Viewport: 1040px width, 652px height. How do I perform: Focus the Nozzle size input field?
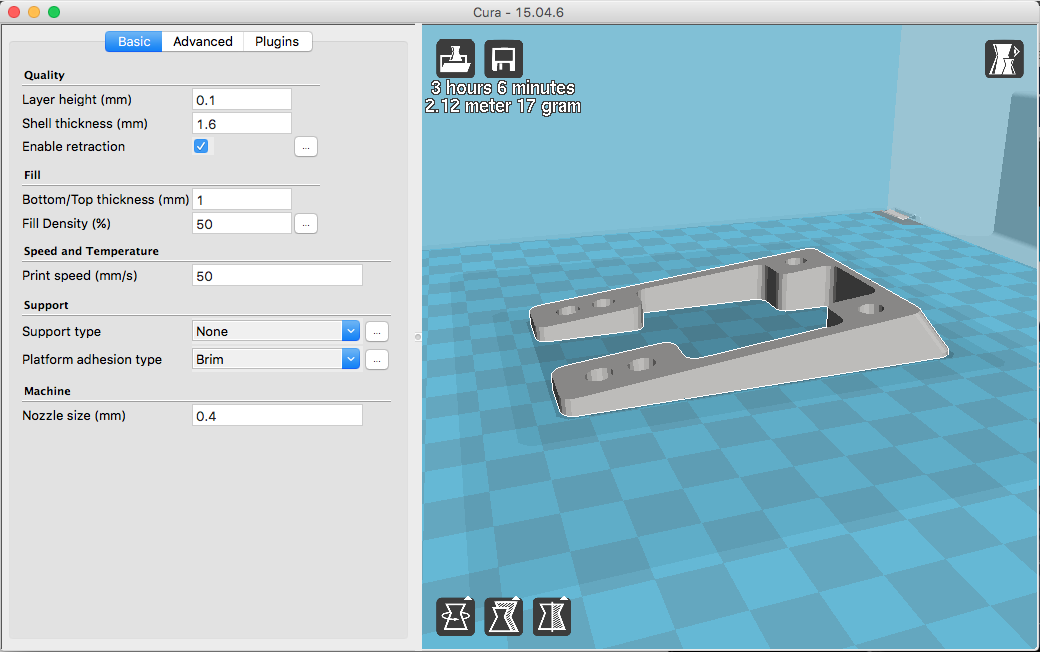click(276, 415)
